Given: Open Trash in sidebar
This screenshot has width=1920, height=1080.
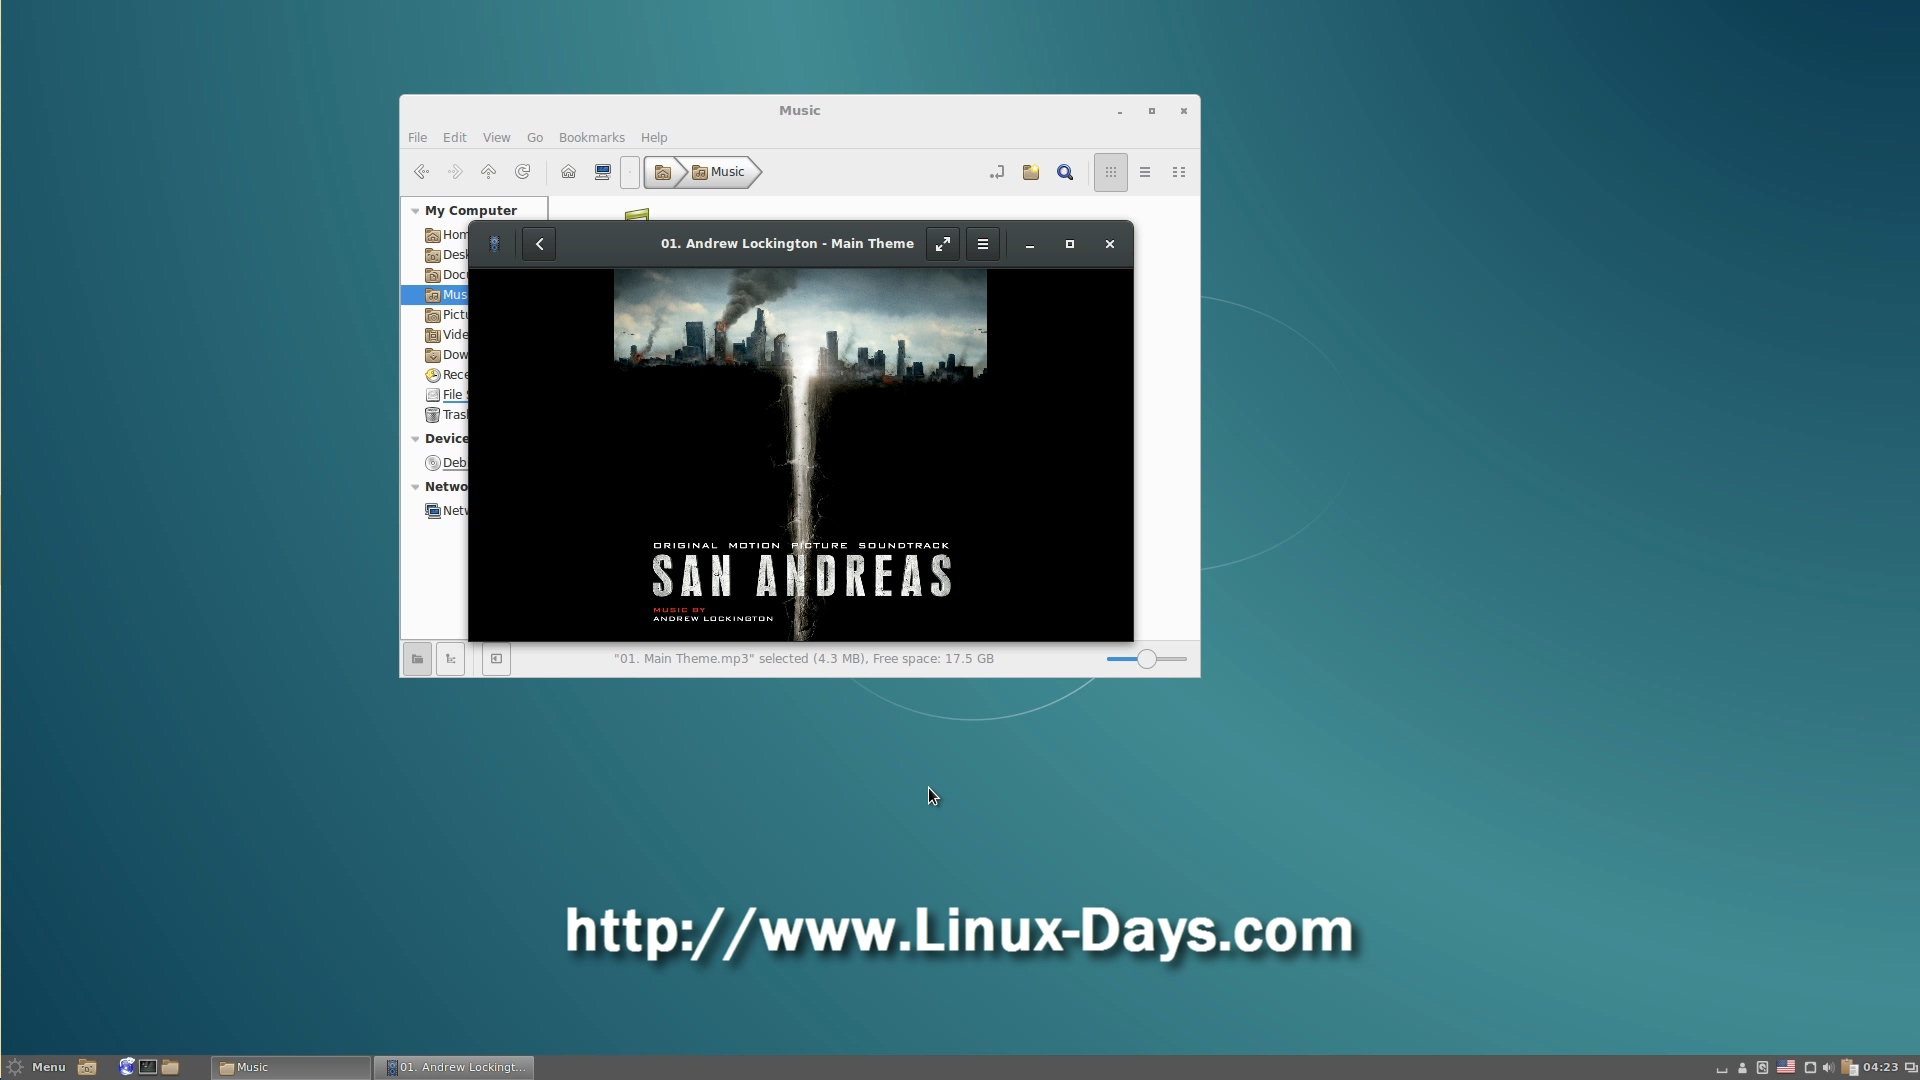Looking at the screenshot, I should coord(446,415).
